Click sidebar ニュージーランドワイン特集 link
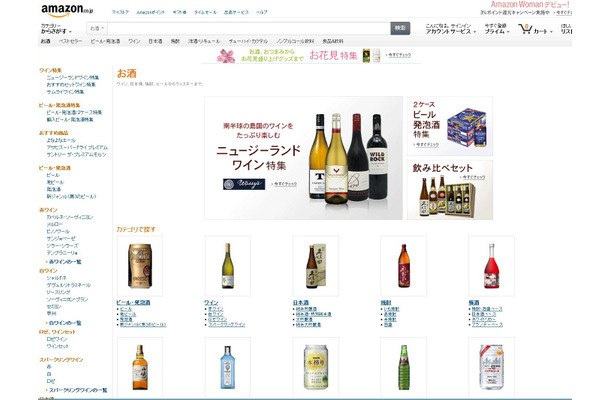The height and width of the screenshot is (400, 610). pos(73,77)
